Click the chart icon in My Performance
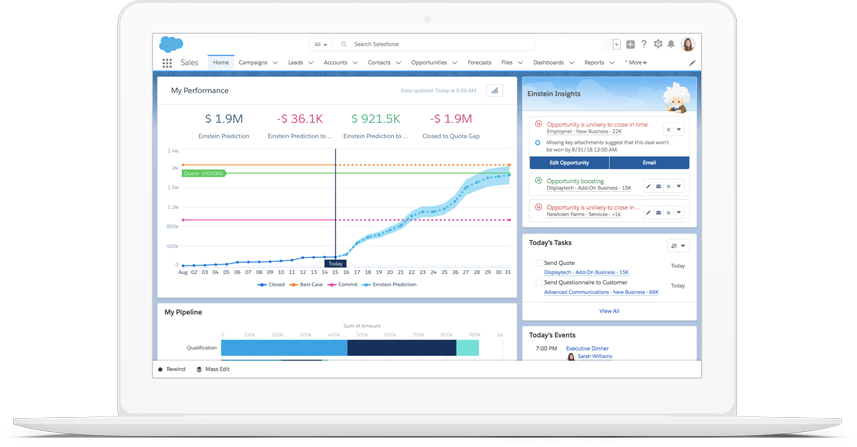The width and height of the screenshot is (857, 447). coord(495,91)
